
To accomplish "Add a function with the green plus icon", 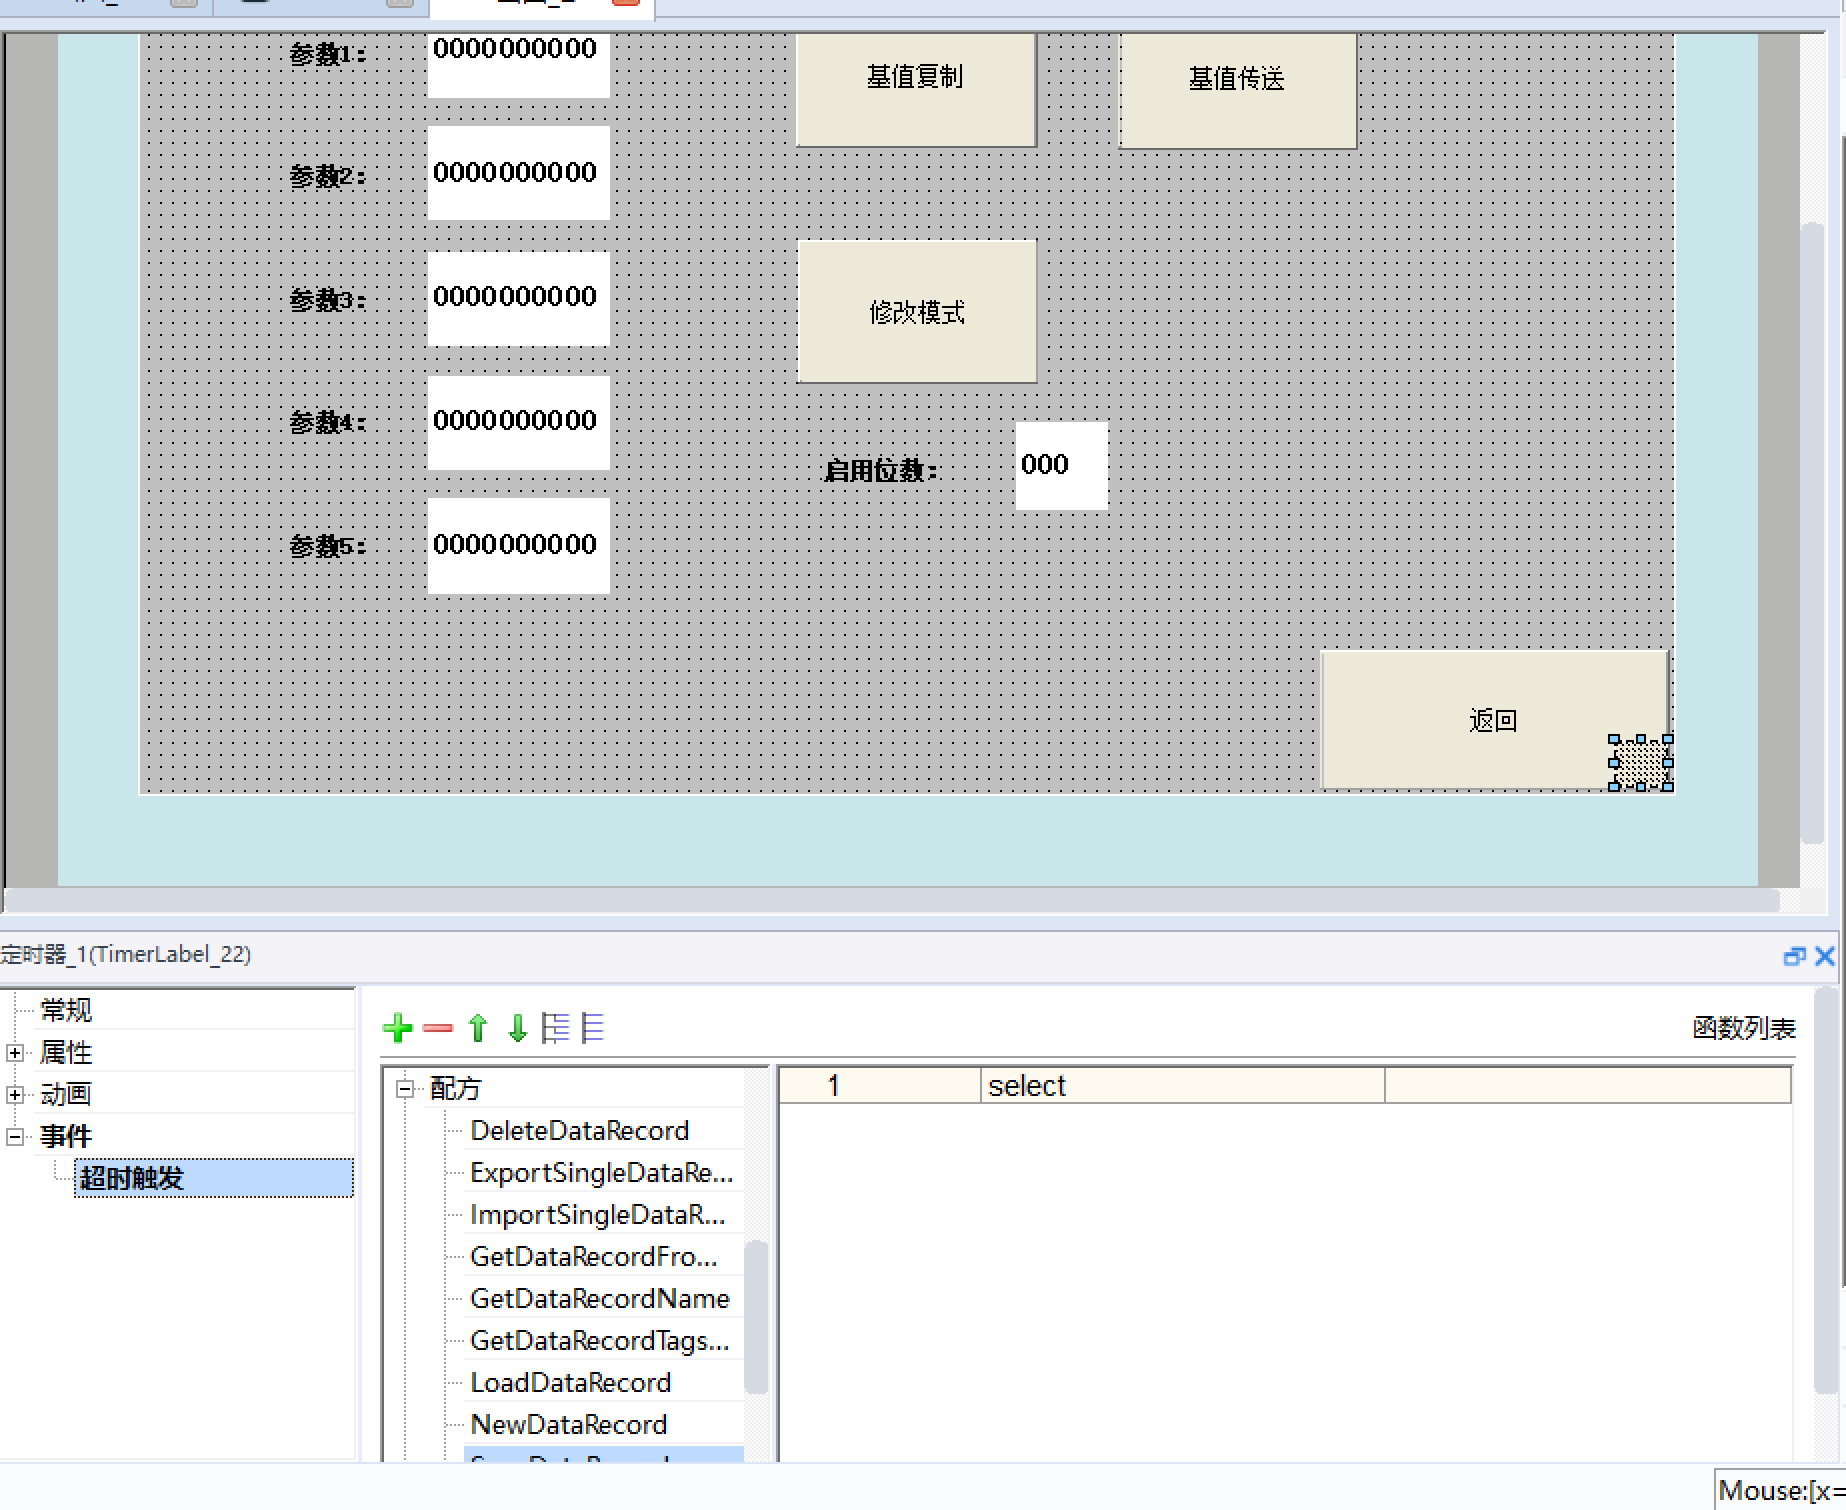I will point(397,1028).
